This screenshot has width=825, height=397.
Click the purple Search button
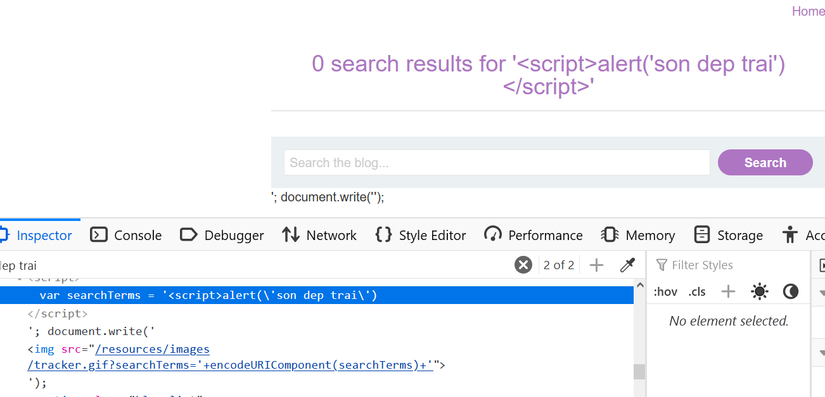[x=765, y=162]
